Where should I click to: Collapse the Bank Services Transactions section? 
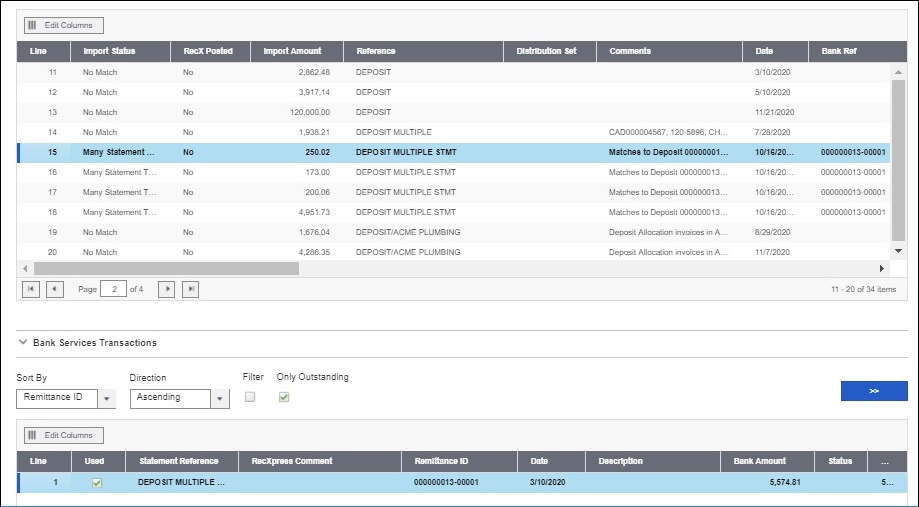pos(23,342)
